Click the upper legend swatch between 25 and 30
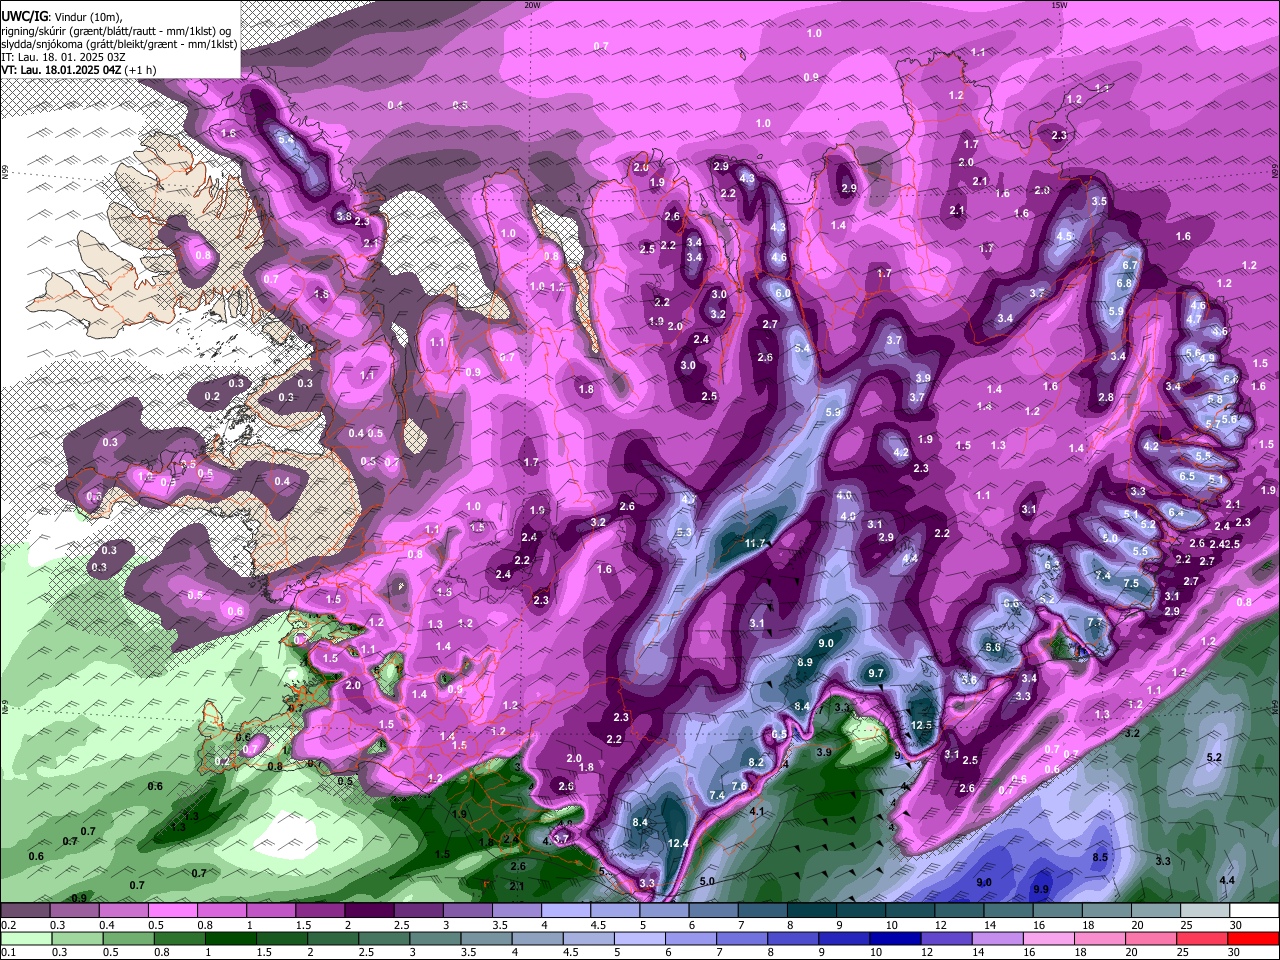This screenshot has width=1280, height=960. point(1204,911)
